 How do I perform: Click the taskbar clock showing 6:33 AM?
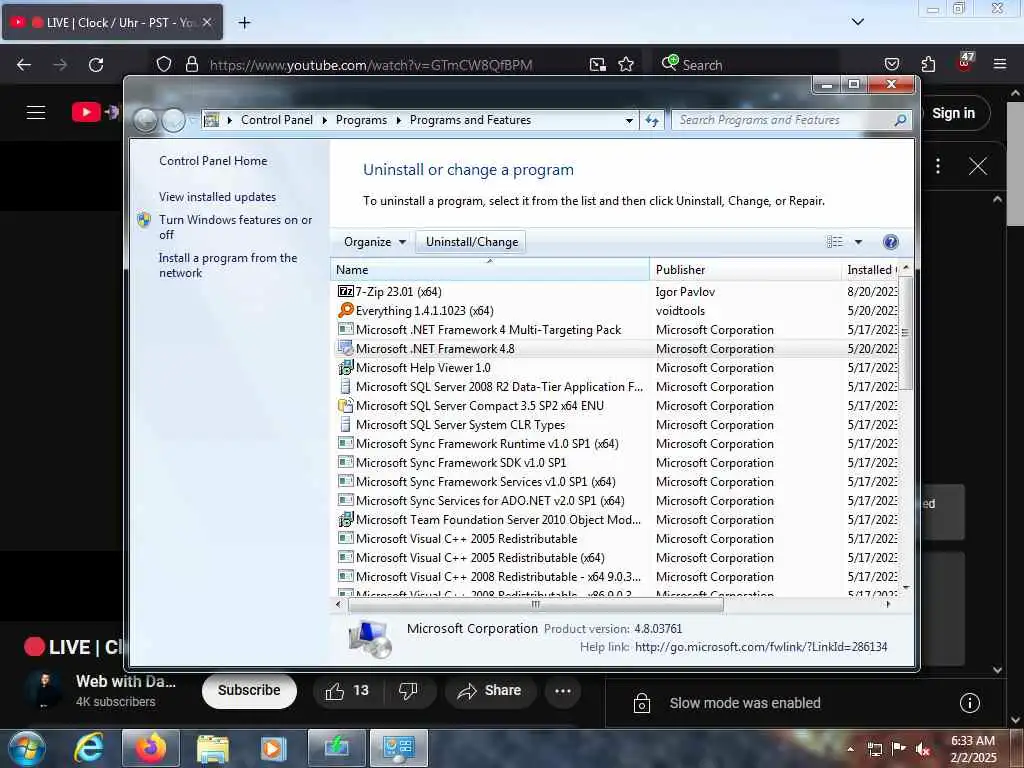973,749
